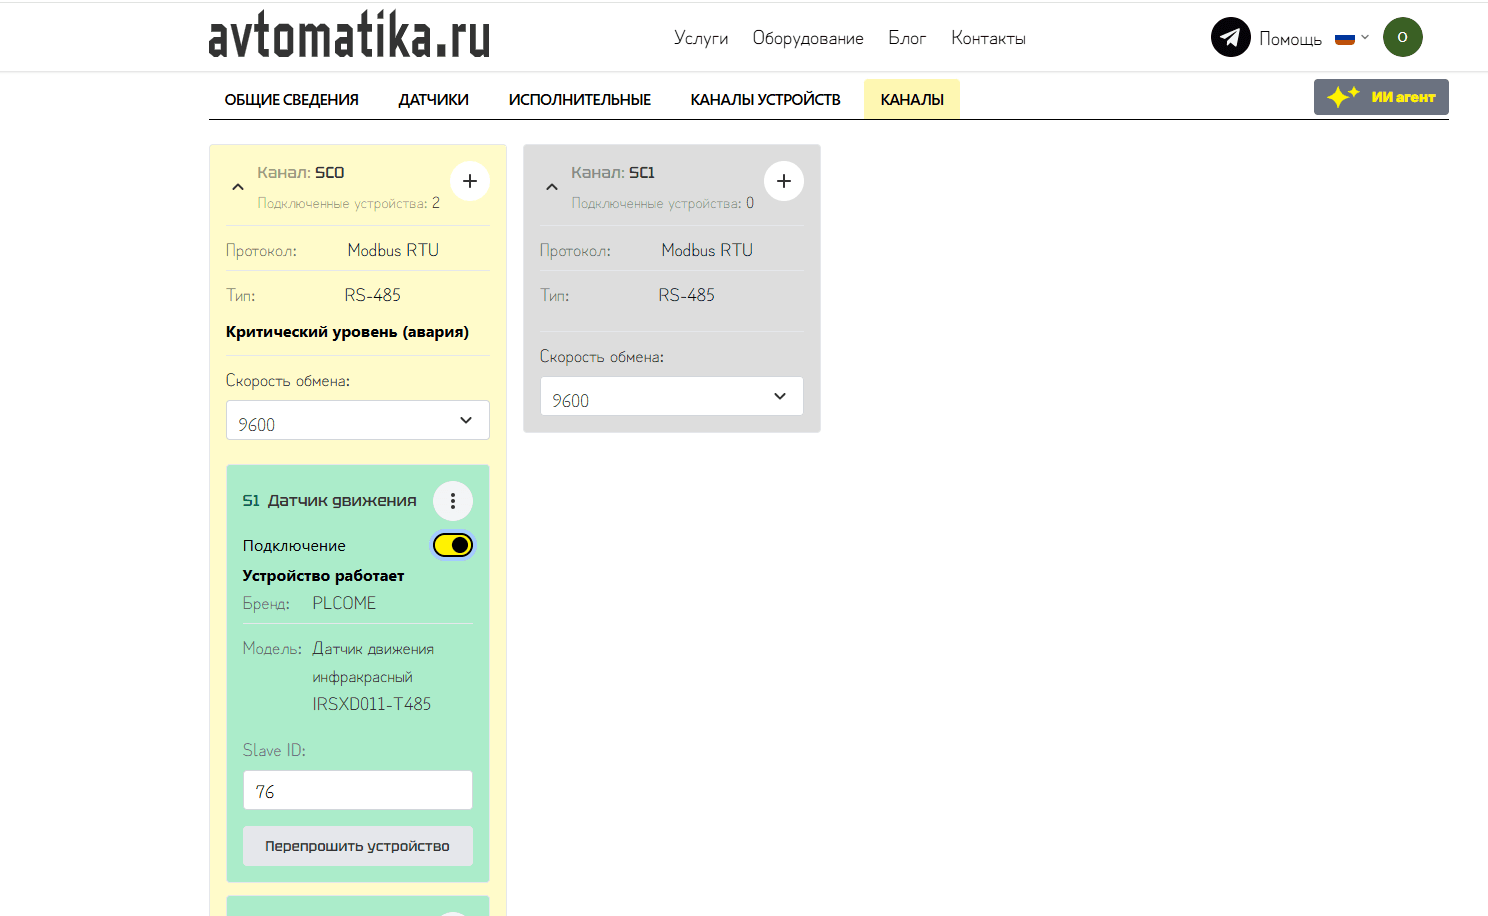Click 'Устройство работает' status text
1488x916 pixels.
point(323,576)
